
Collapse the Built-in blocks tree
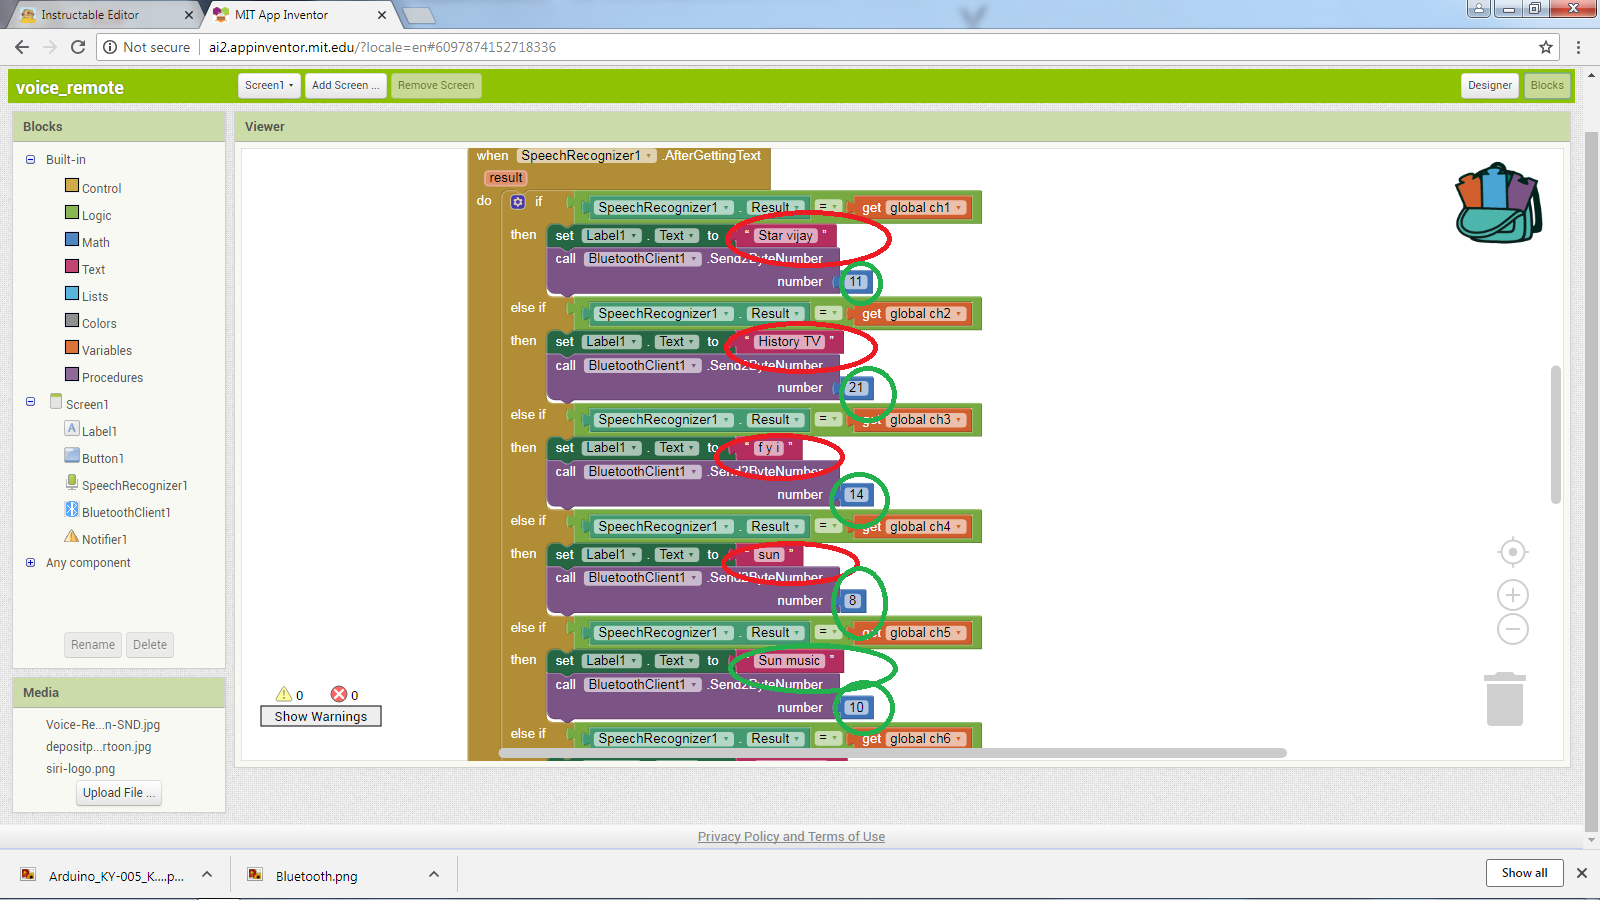coord(30,159)
